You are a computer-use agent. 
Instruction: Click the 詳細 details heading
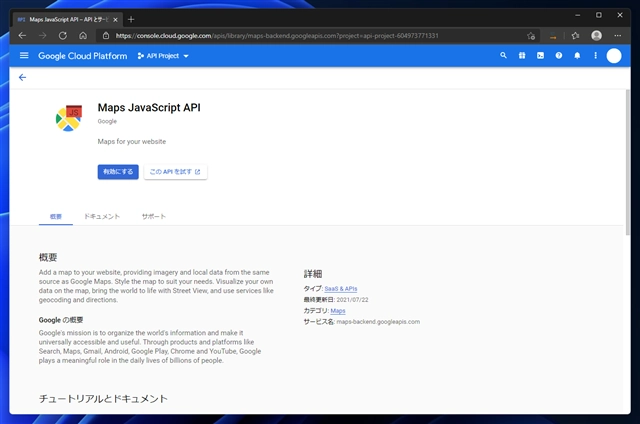click(313, 274)
